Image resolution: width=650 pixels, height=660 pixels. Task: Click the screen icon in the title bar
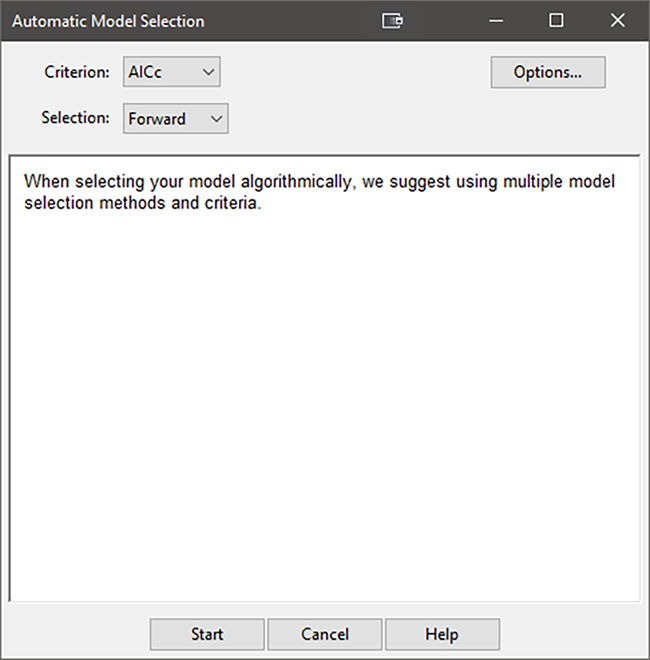[393, 21]
